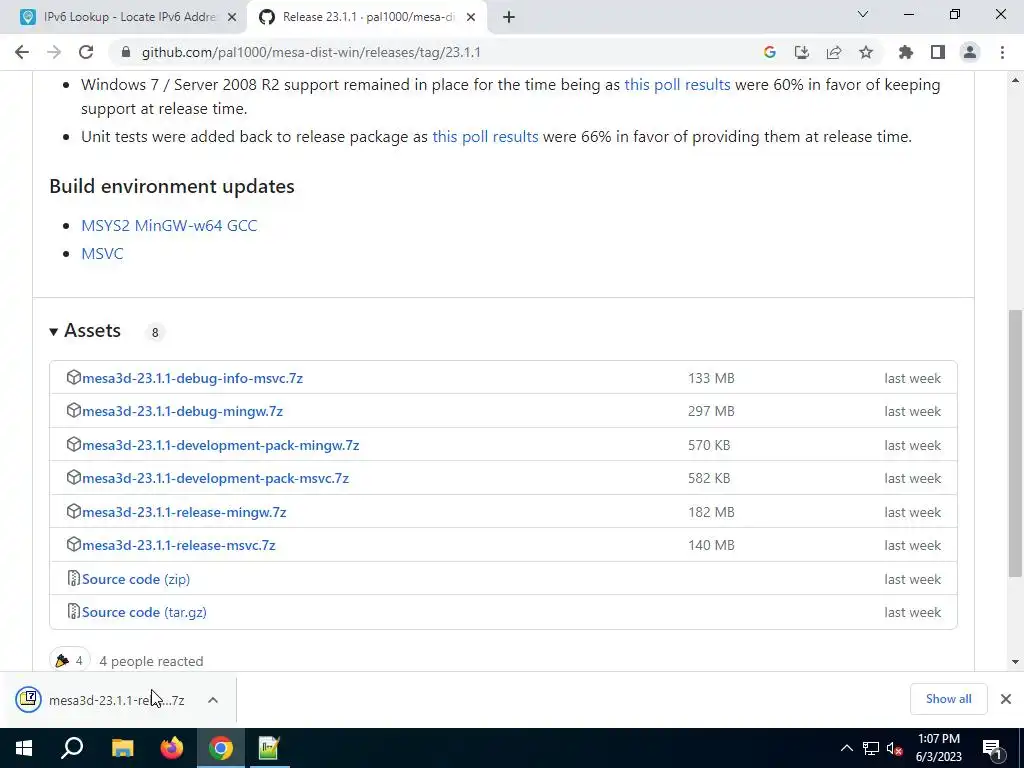Click Chrome icon in taskbar
Viewport: 1024px width, 768px height.
click(x=221, y=748)
